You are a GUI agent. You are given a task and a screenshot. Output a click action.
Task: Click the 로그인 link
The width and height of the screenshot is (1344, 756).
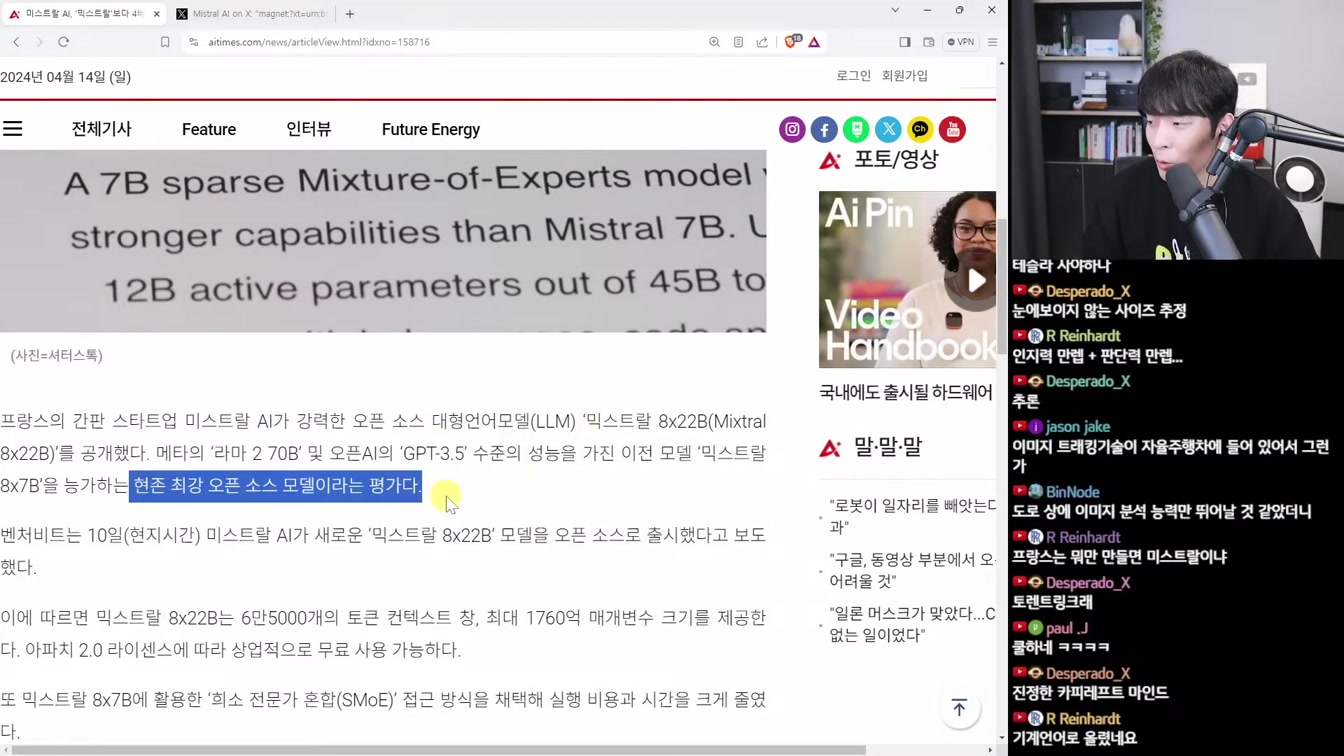click(853, 76)
